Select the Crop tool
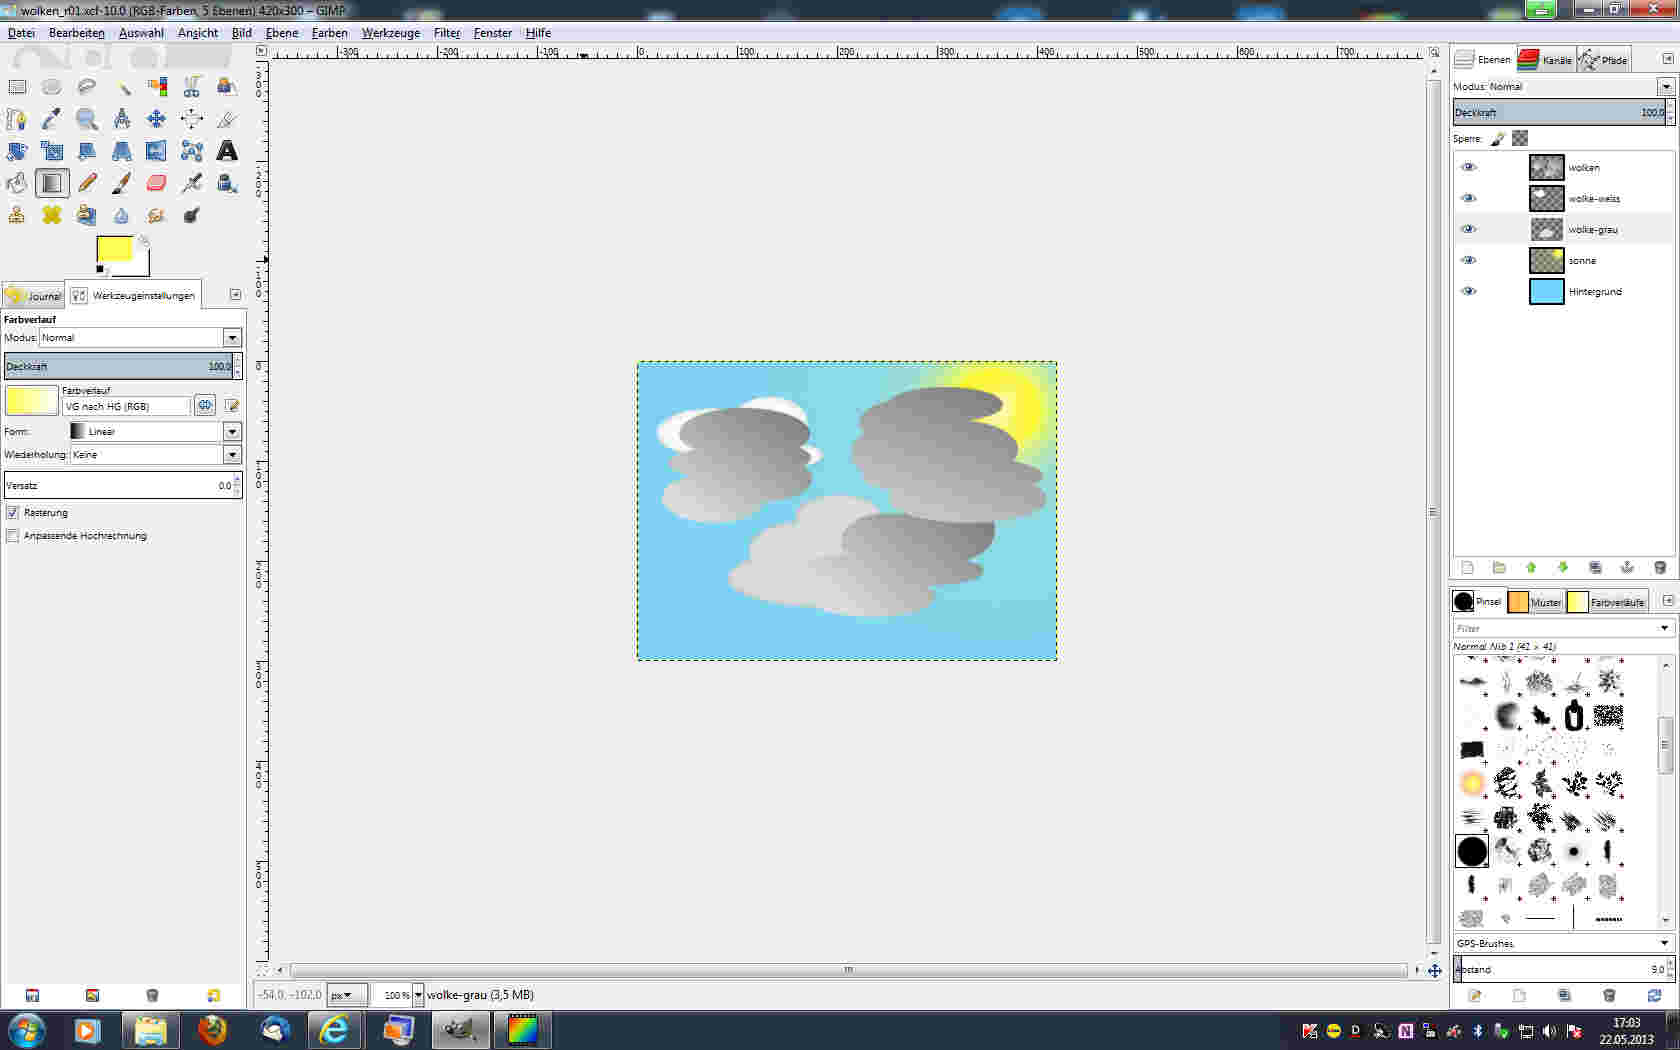The width and height of the screenshot is (1680, 1050). point(227,119)
